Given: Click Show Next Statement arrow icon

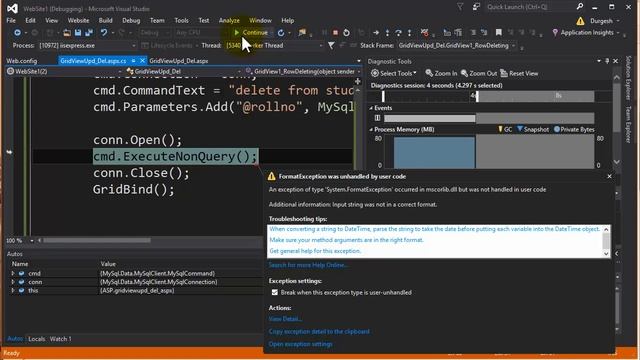Looking at the screenshot, I should 376,33.
